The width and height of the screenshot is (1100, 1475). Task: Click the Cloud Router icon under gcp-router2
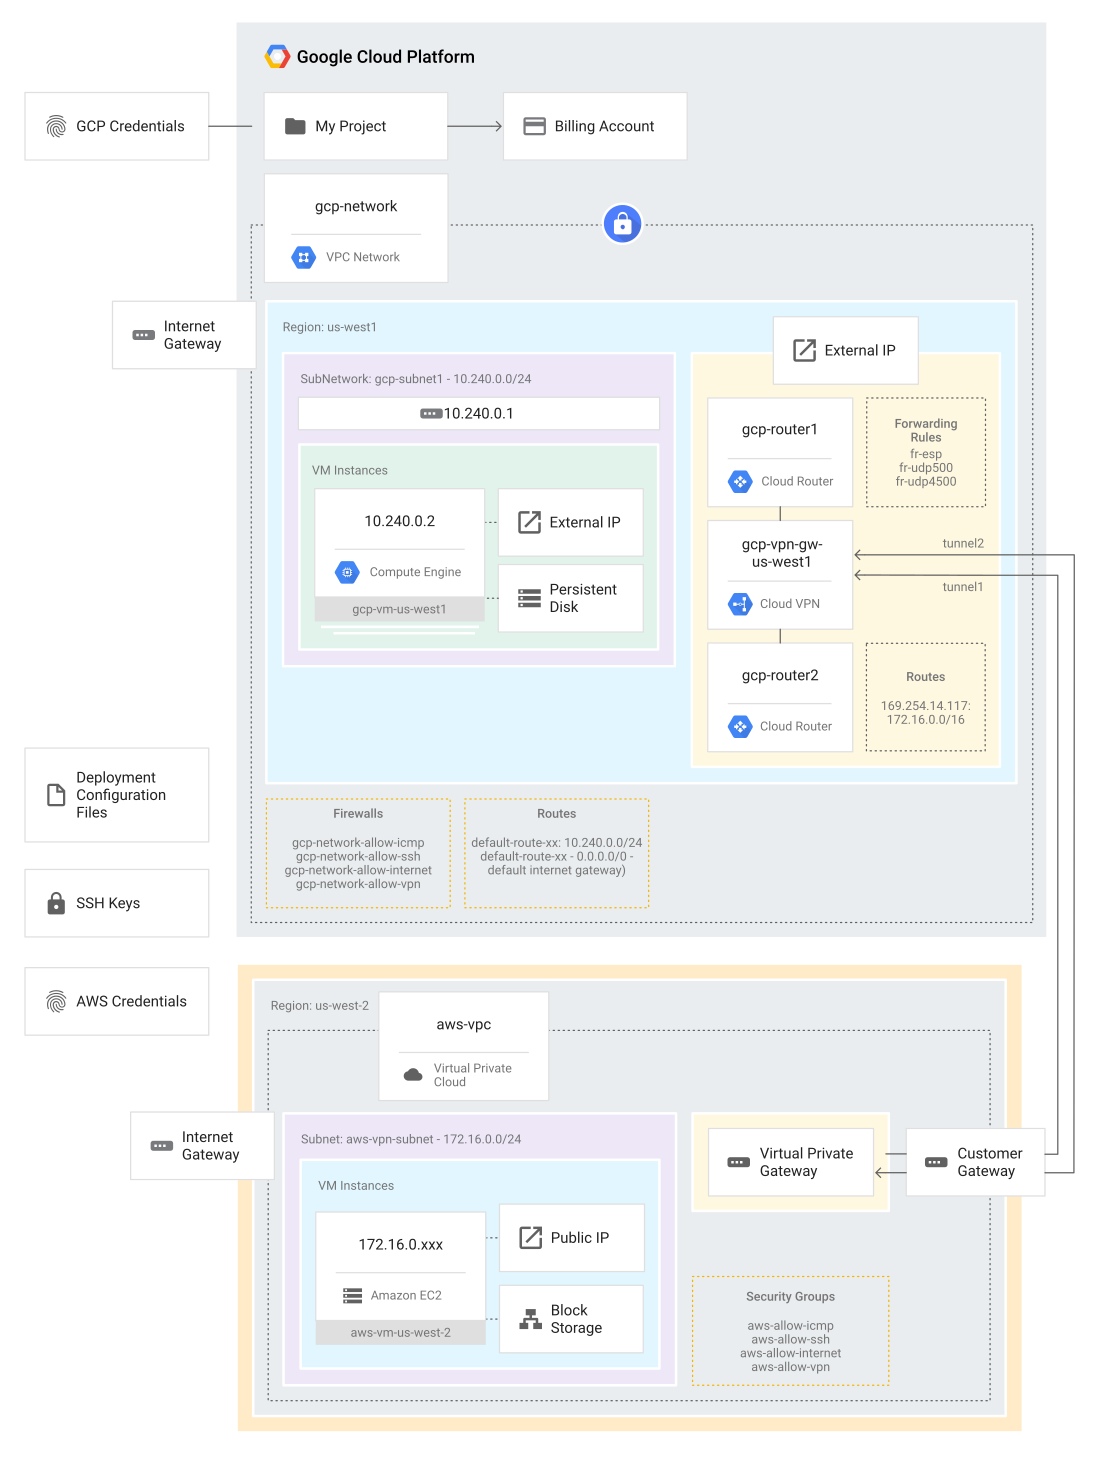click(x=740, y=726)
